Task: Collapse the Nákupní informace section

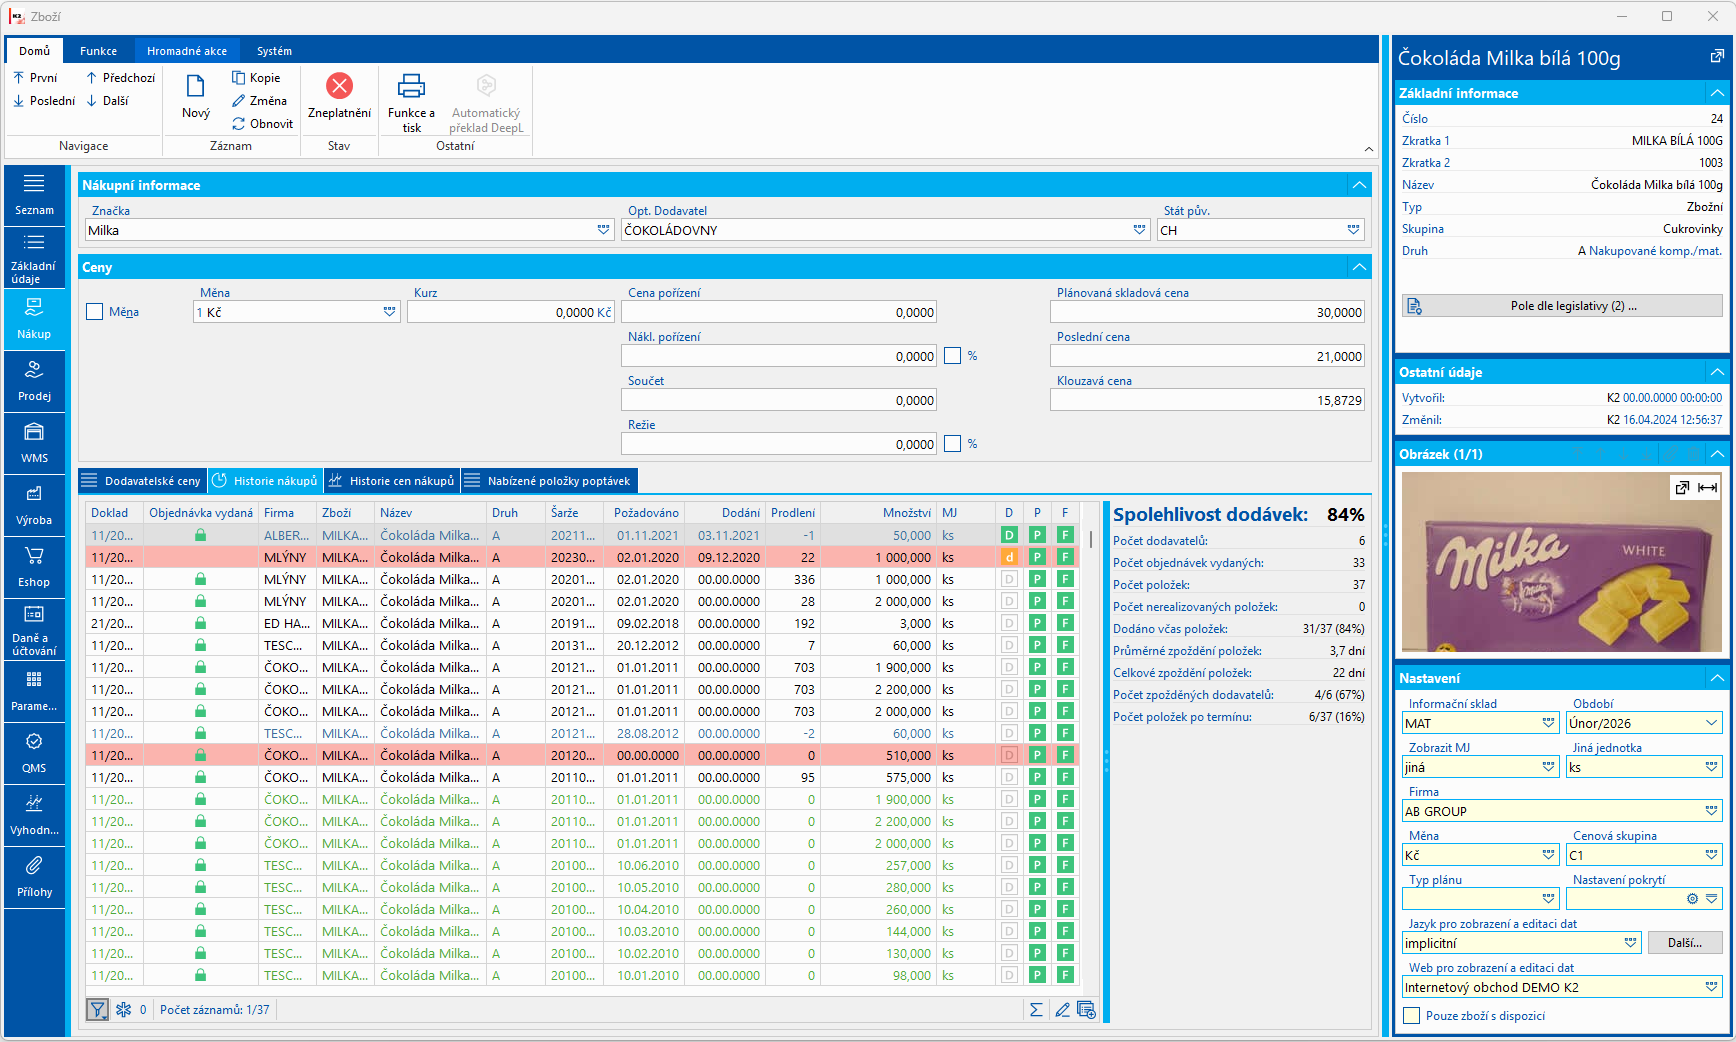Action: coord(1359,185)
